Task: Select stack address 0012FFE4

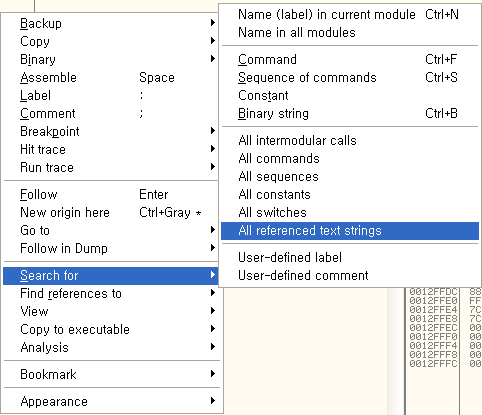Action: tap(433, 310)
